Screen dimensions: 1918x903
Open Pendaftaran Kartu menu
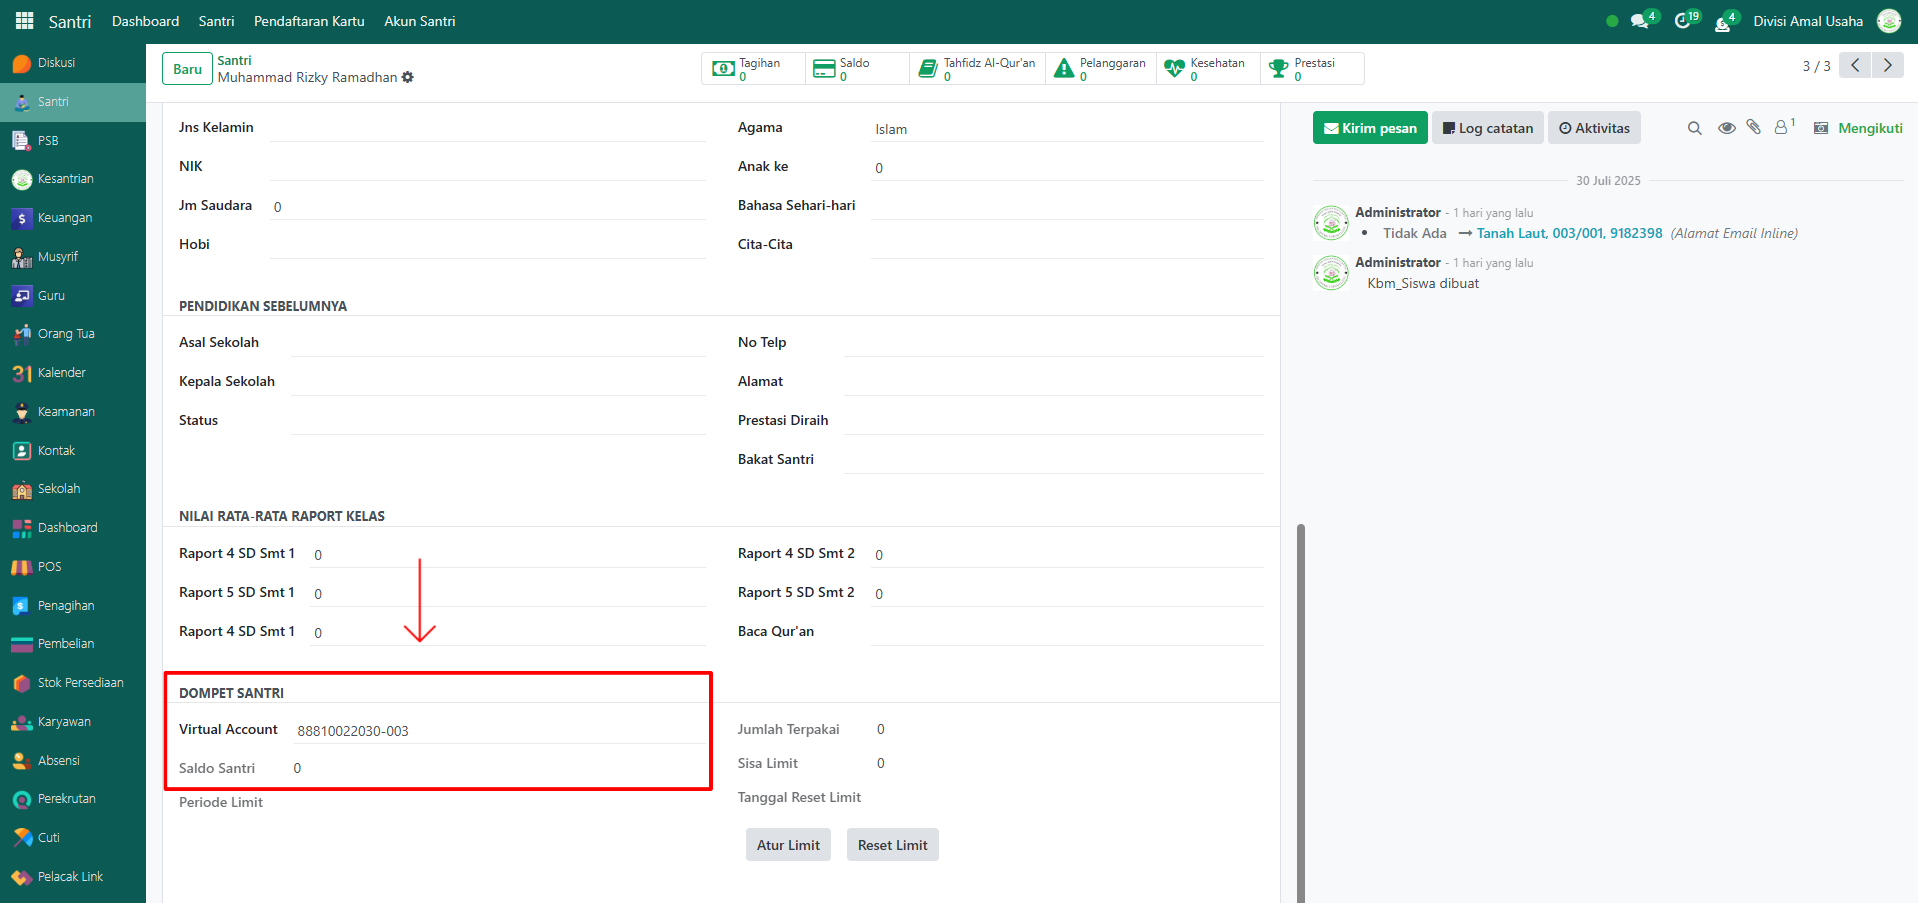pyautogui.click(x=309, y=21)
